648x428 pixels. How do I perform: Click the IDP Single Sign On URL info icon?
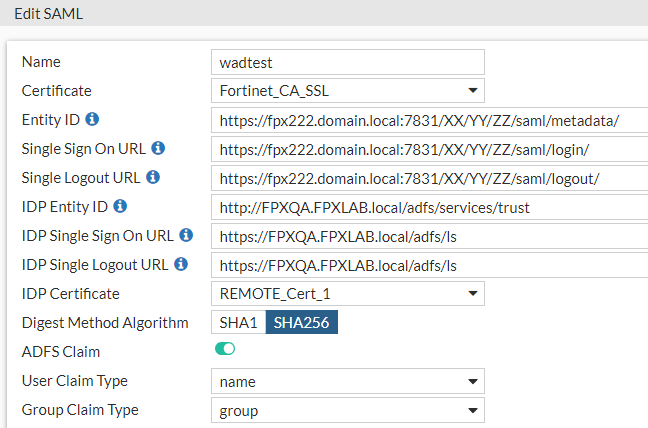[186, 236]
